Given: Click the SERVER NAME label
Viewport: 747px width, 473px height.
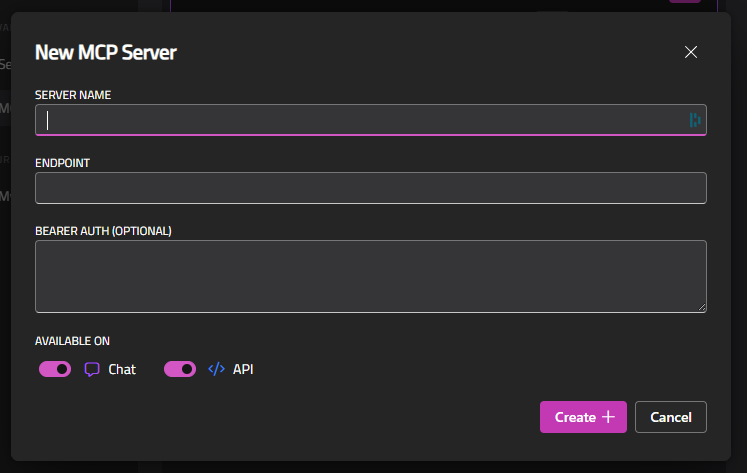Looking at the screenshot, I should point(73,95).
